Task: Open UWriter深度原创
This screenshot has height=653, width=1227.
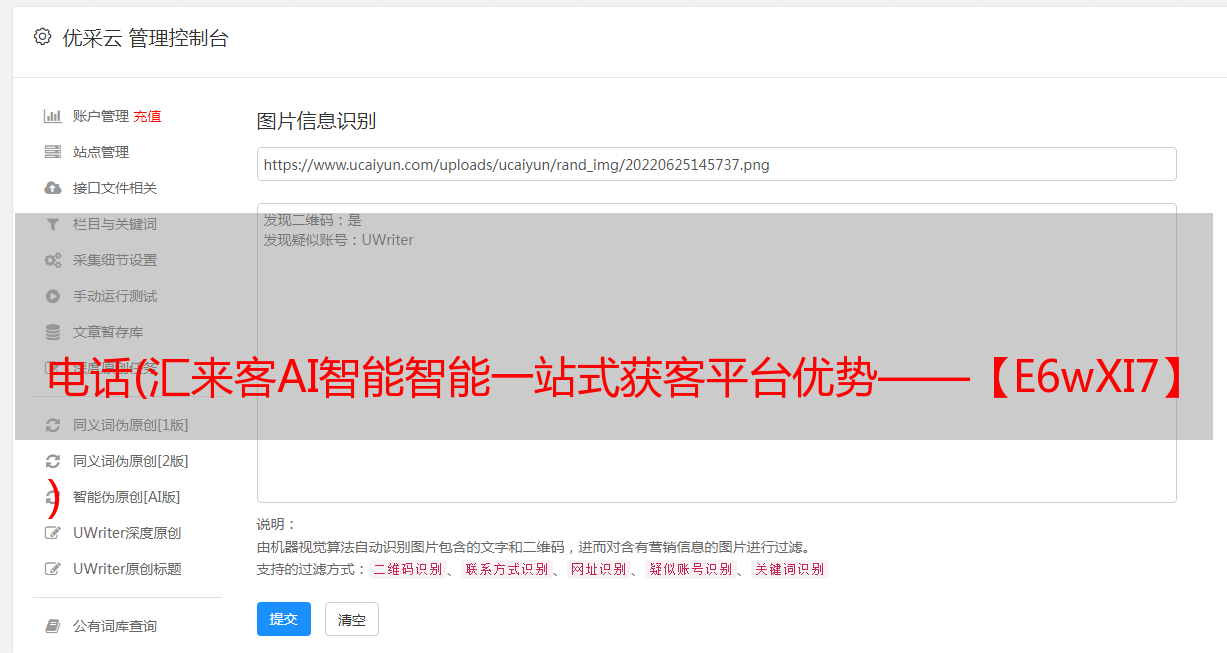Action: pyautogui.click(x=127, y=533)
